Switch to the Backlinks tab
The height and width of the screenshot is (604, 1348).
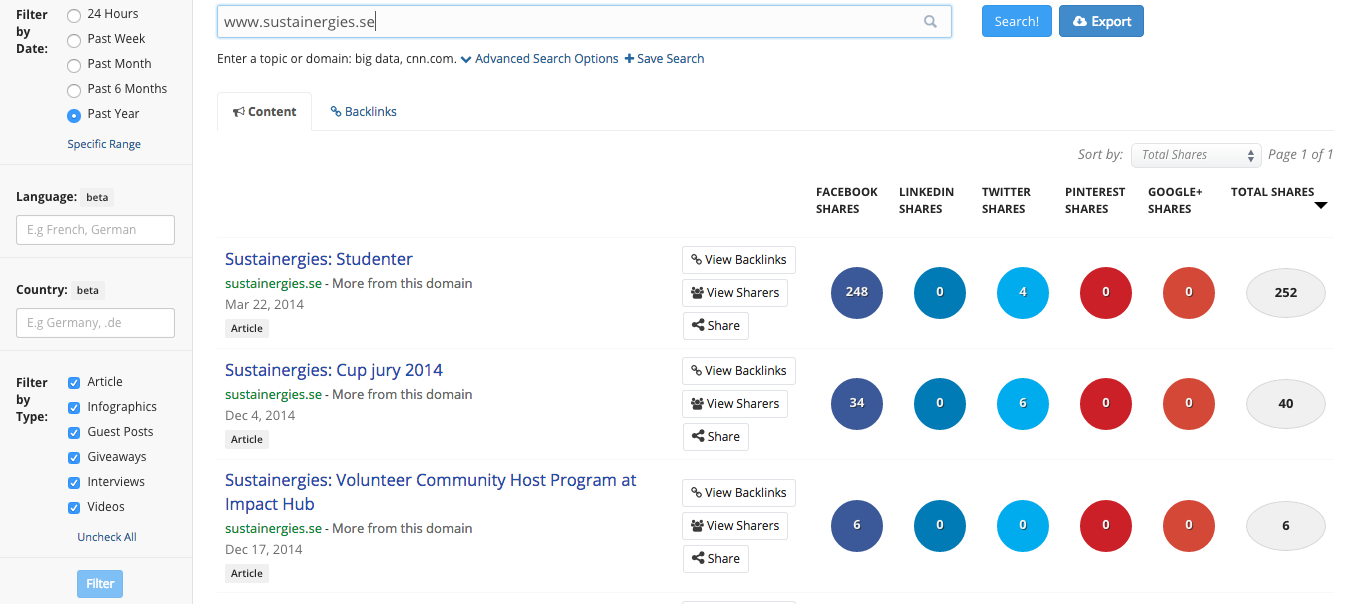363,111
